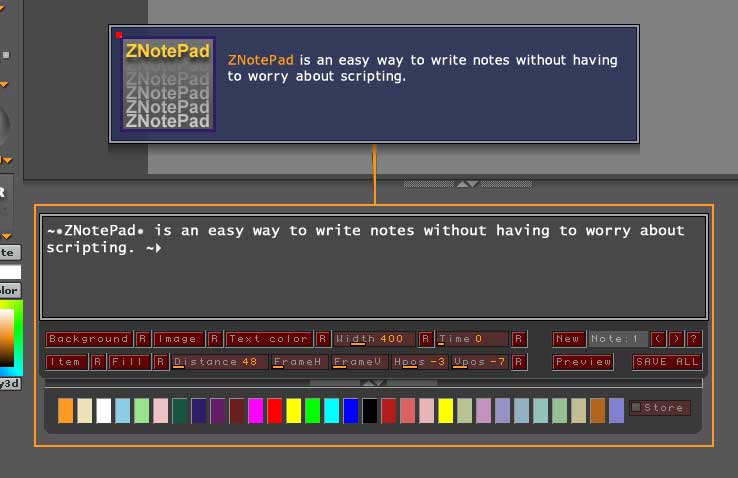
Task: Reset Time value with its R button
Action: 519,339
